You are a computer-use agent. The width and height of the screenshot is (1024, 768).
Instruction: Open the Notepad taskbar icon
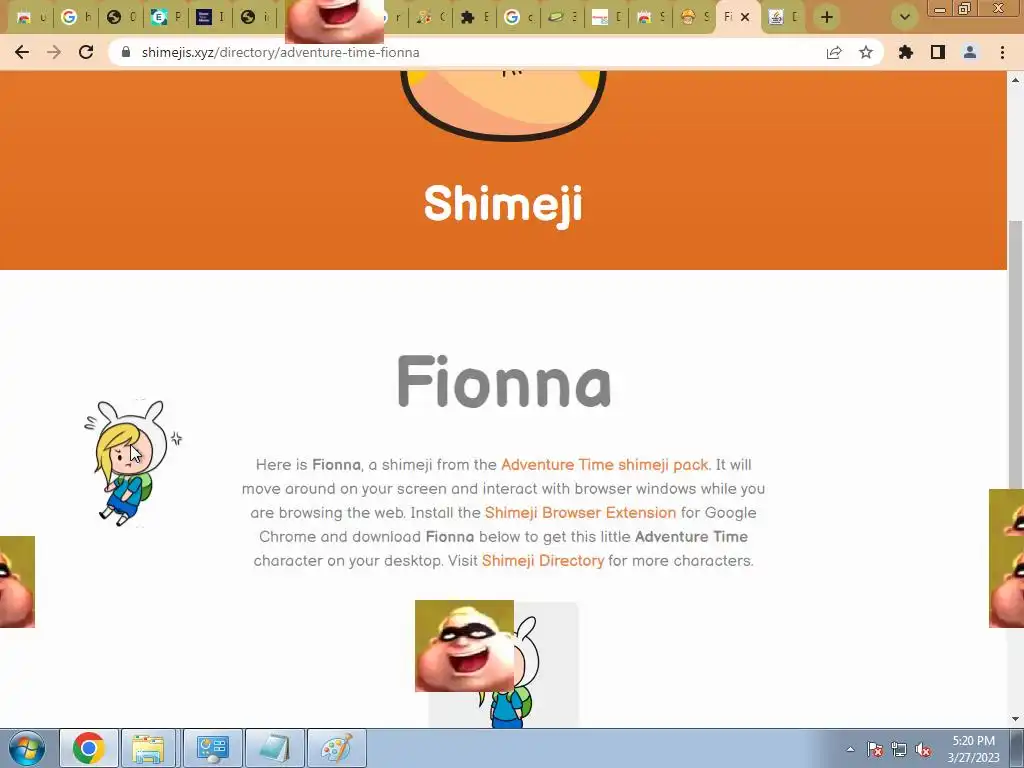pyautogui.click(x=274, y=748)
